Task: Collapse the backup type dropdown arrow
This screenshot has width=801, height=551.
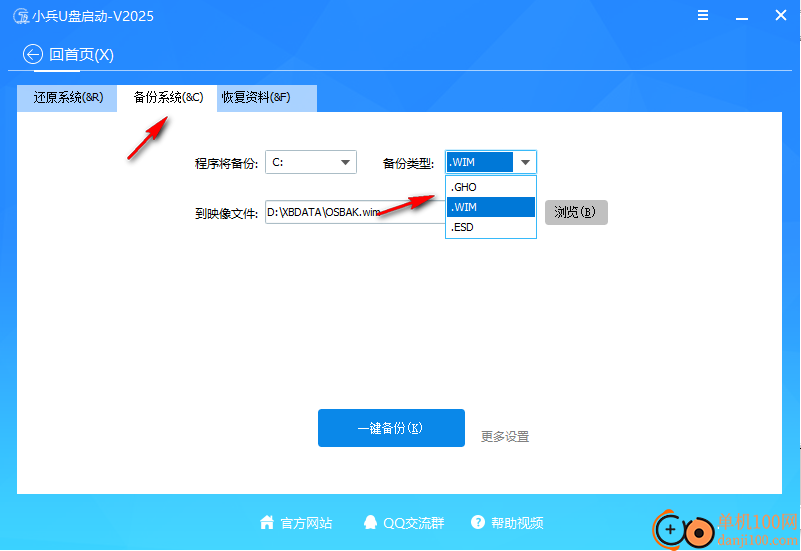Action: 525,162
